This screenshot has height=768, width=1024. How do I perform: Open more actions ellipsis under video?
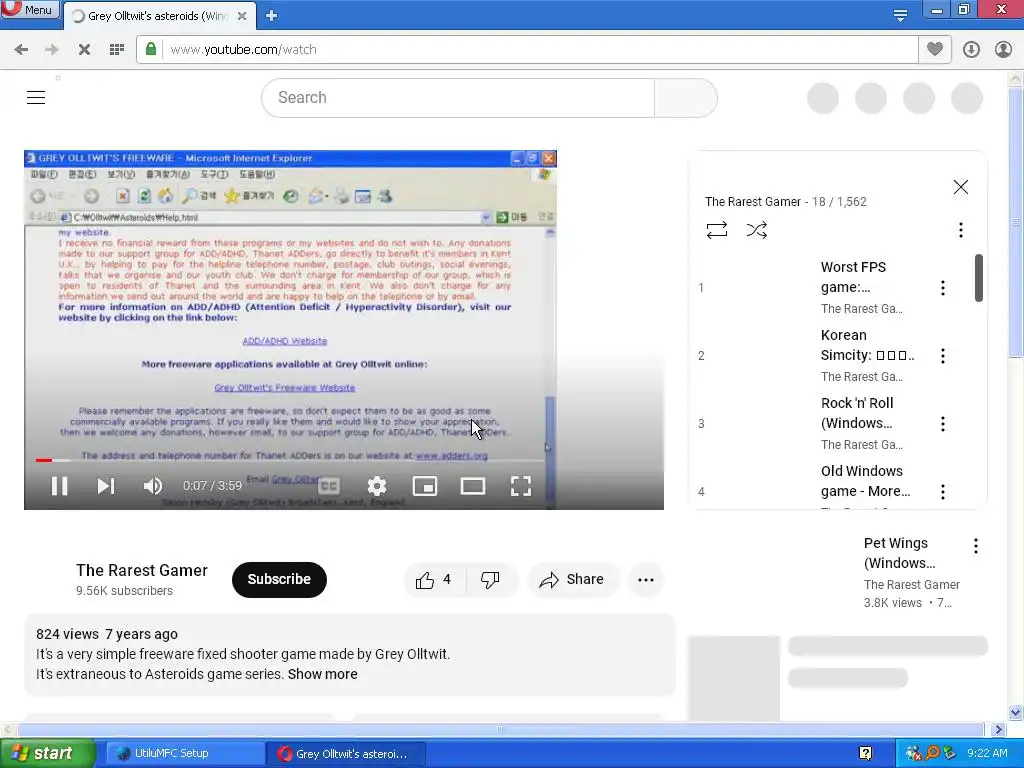tap(646, 579)
